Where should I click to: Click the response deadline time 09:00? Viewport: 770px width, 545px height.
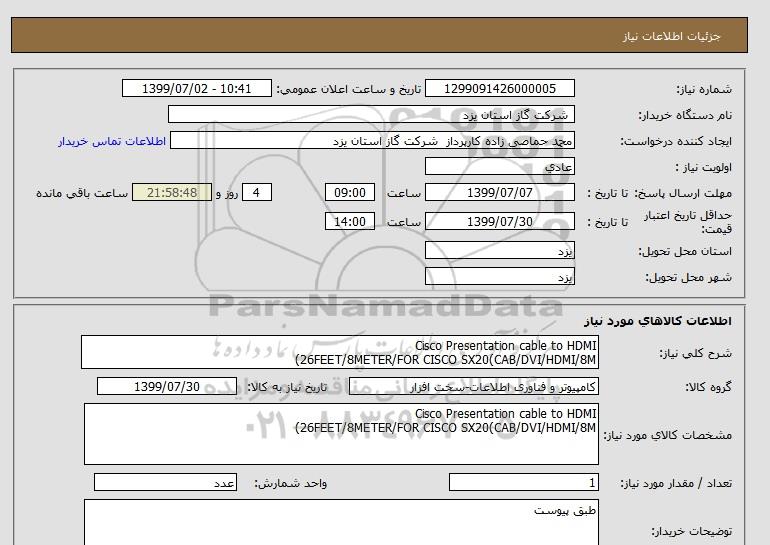[x=350, y=192]
